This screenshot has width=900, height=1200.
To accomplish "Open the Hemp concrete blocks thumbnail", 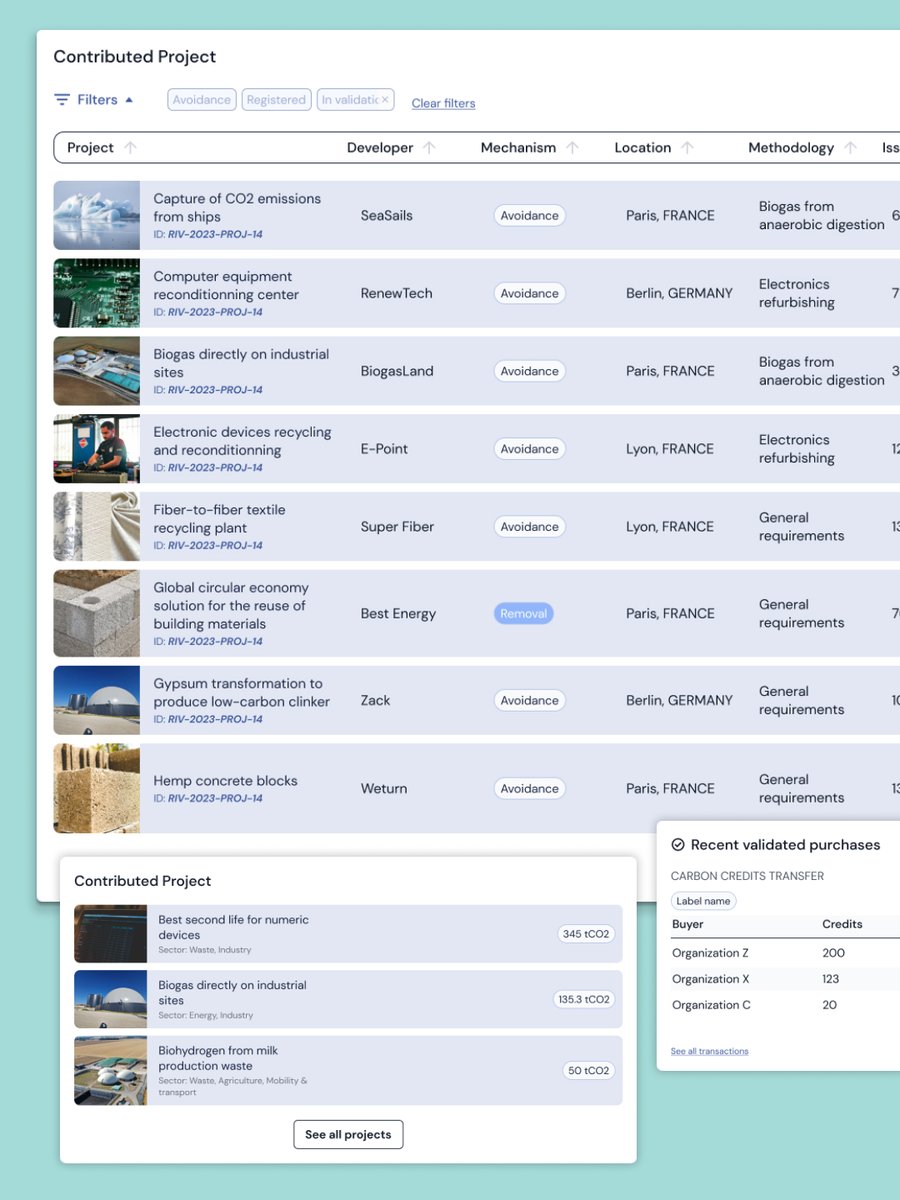I will (x=97, y=788).
